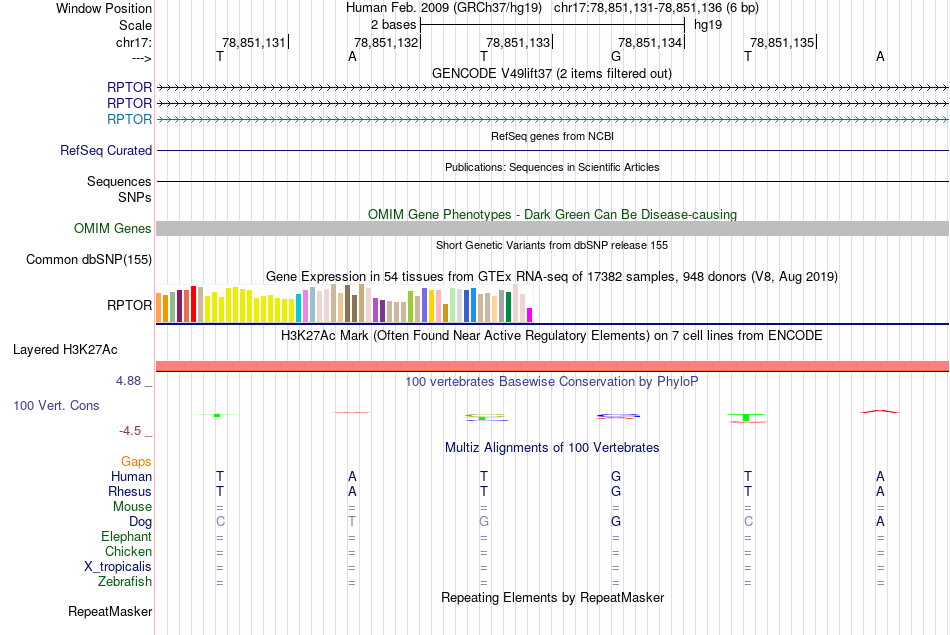Click the Rhesus species label
This screenshot has width=950, height=635.
tap(130, 491)
